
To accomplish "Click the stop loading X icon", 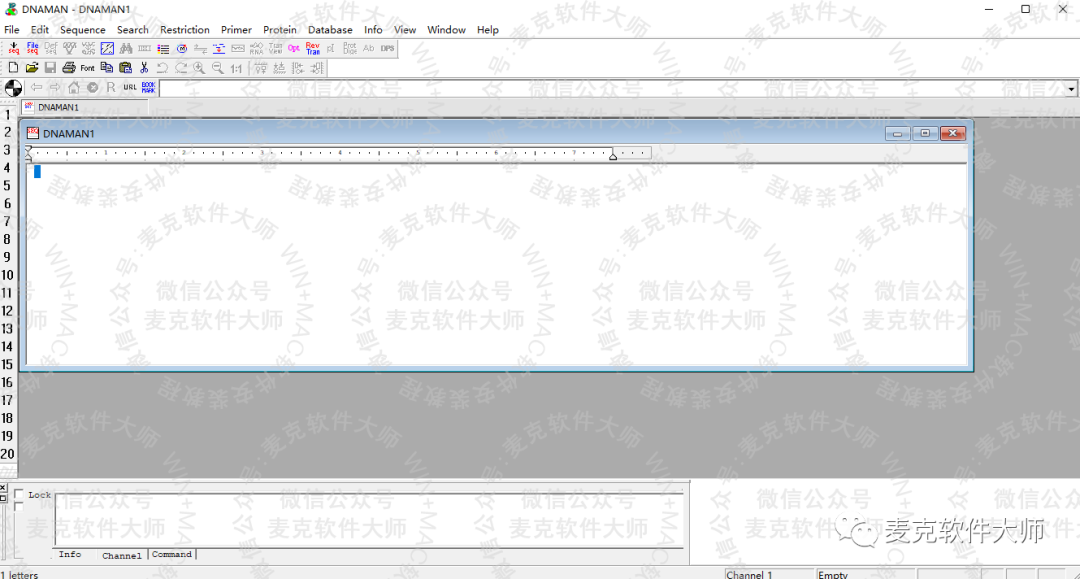I will coord(92,87).
